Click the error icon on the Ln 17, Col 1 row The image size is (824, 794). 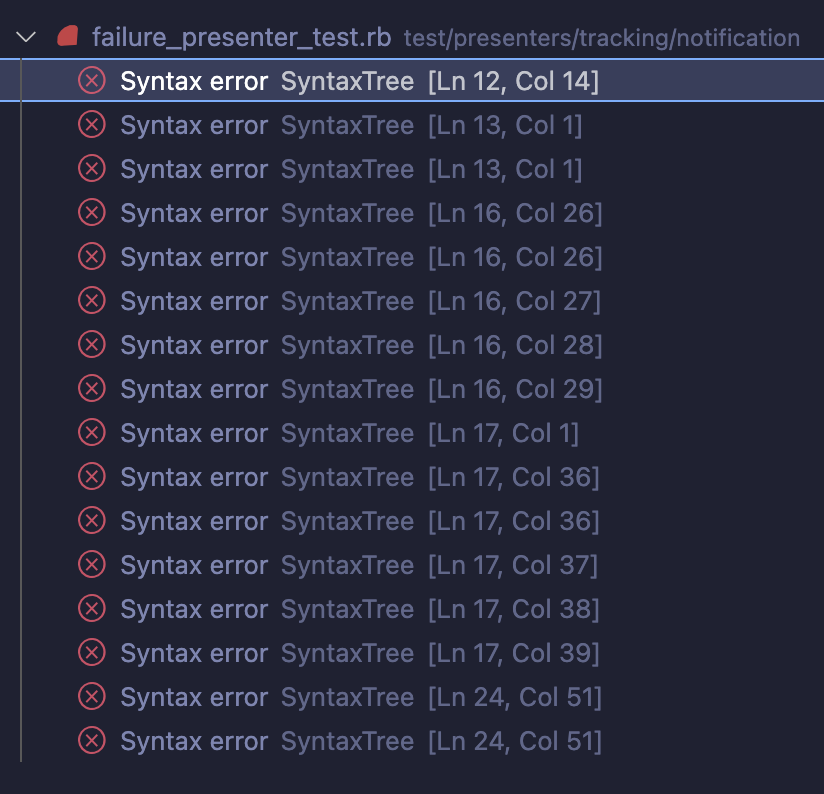[x=92, y=433]
